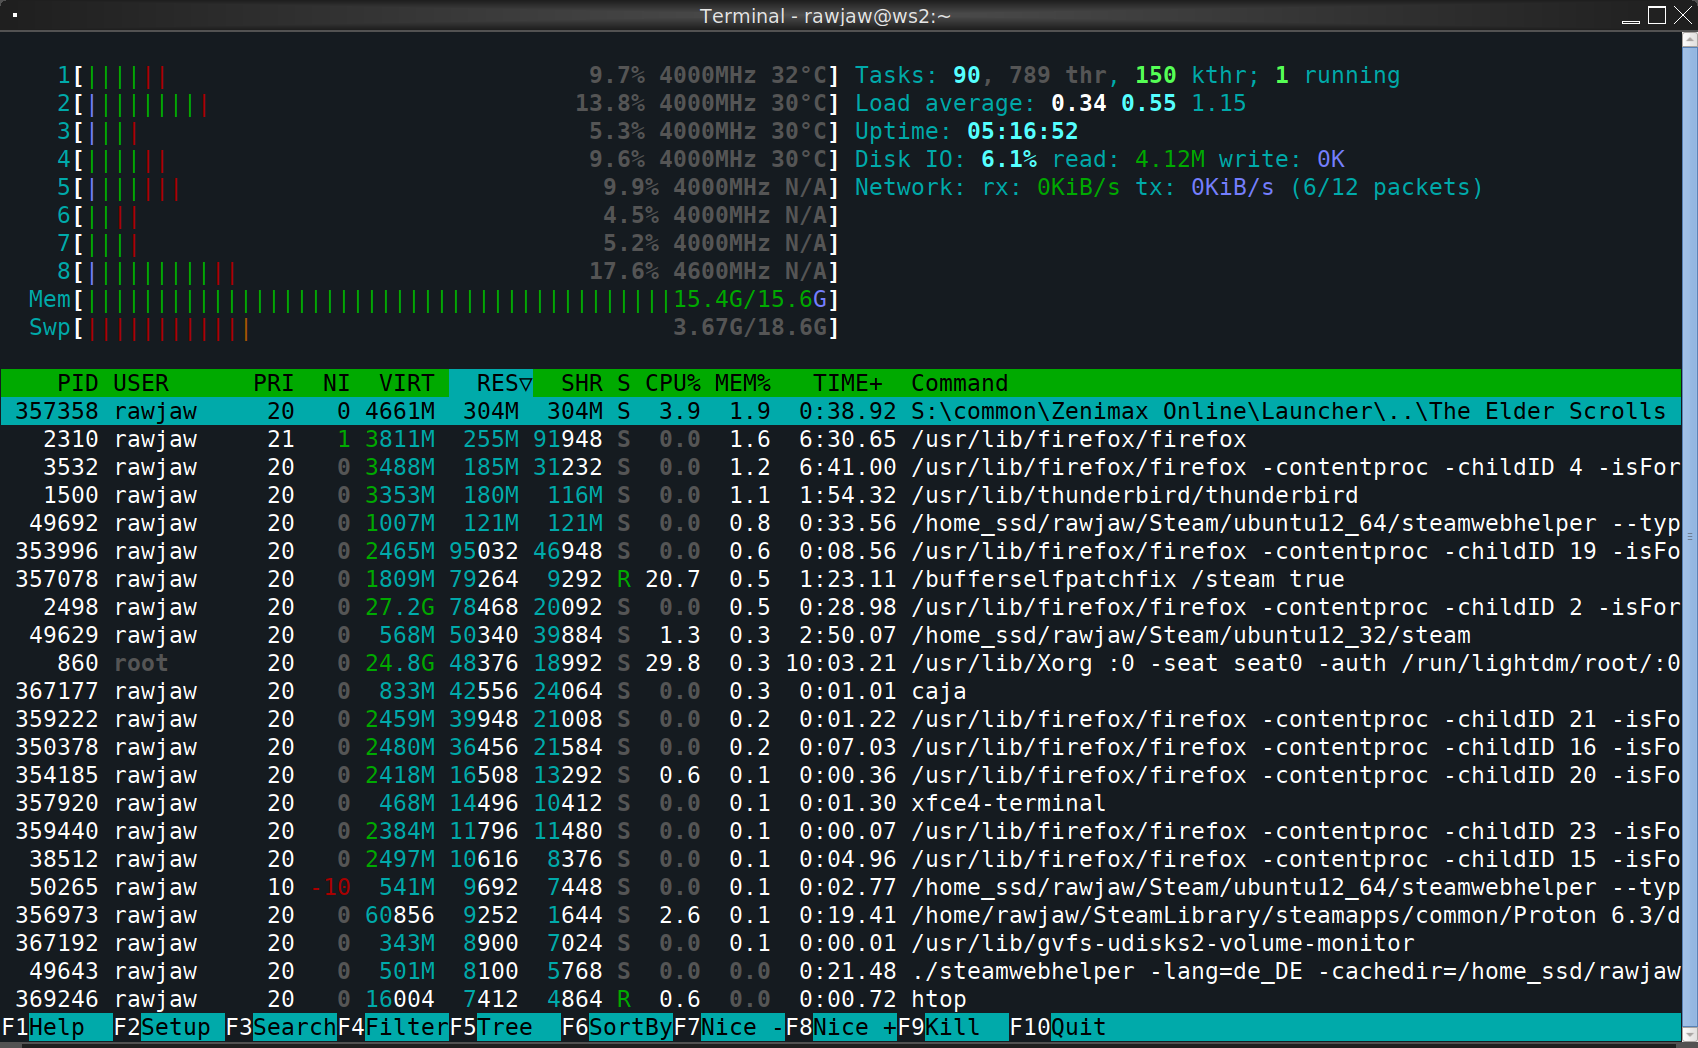Sort by the CPU% column header
Viewport: 1698px width, 1048px height.
tap(673, 383)
